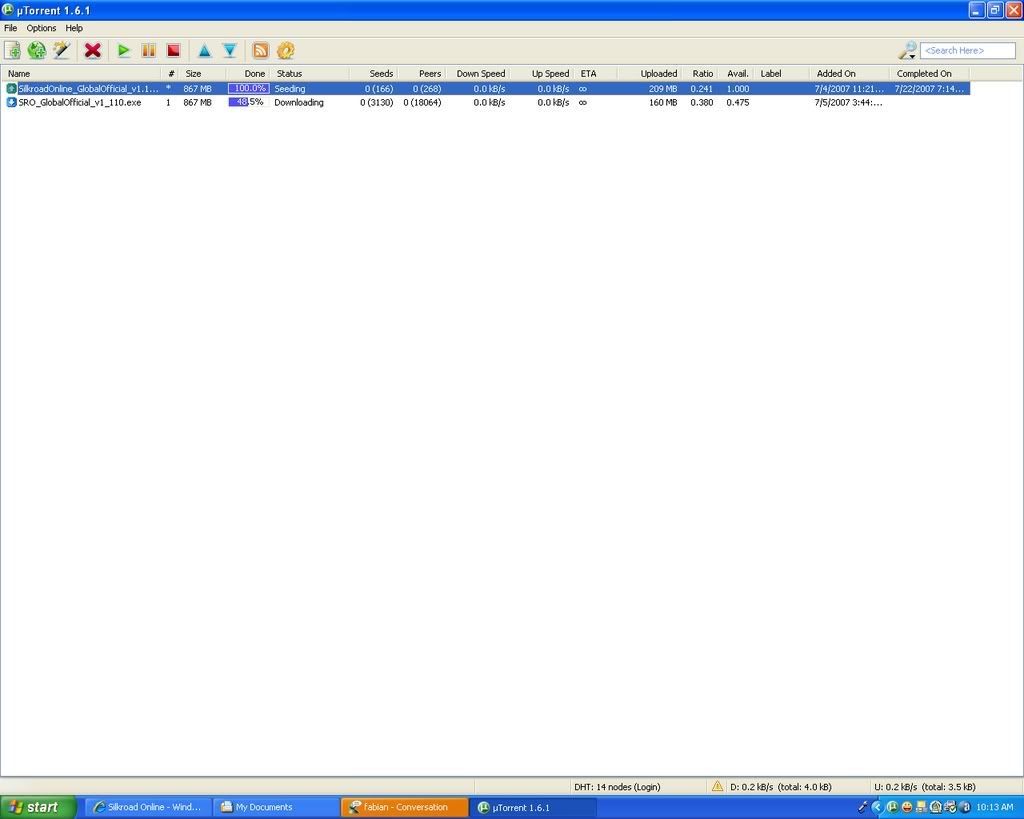Screen dimensions: 1024x819
Task: Click the smiley face messenger tray icon
Action: pyautogui.click(x=907, y=807)
